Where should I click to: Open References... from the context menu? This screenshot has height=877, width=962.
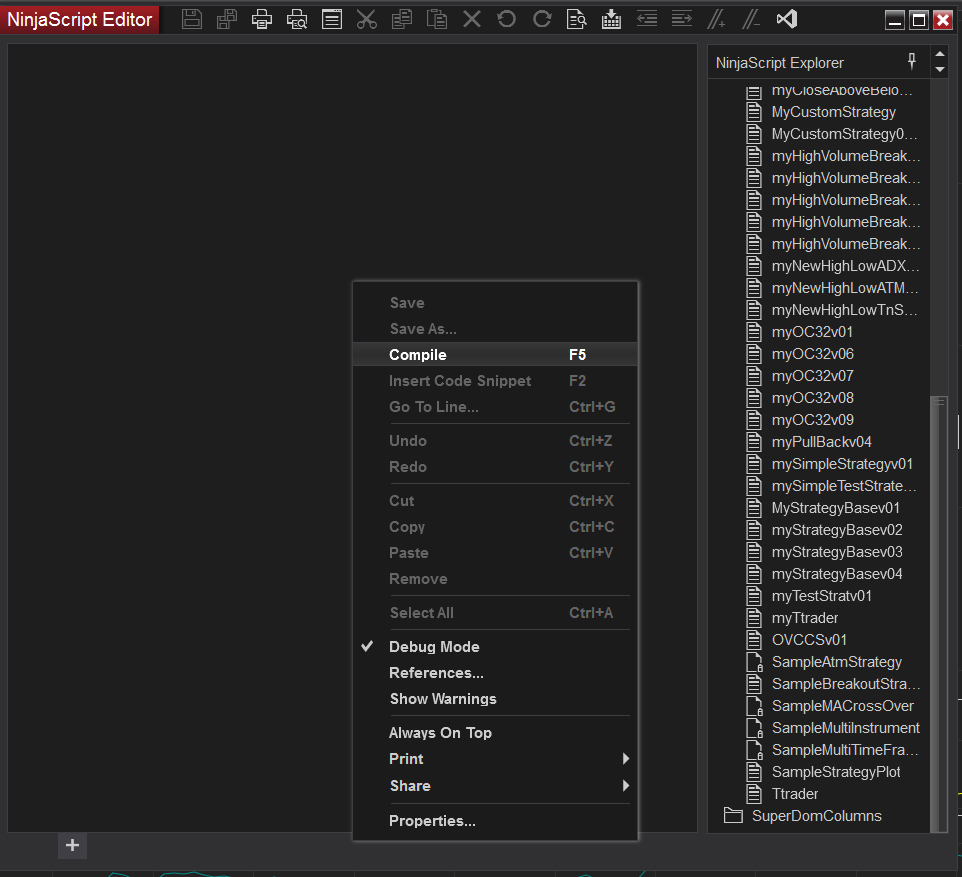click(436, 673)
